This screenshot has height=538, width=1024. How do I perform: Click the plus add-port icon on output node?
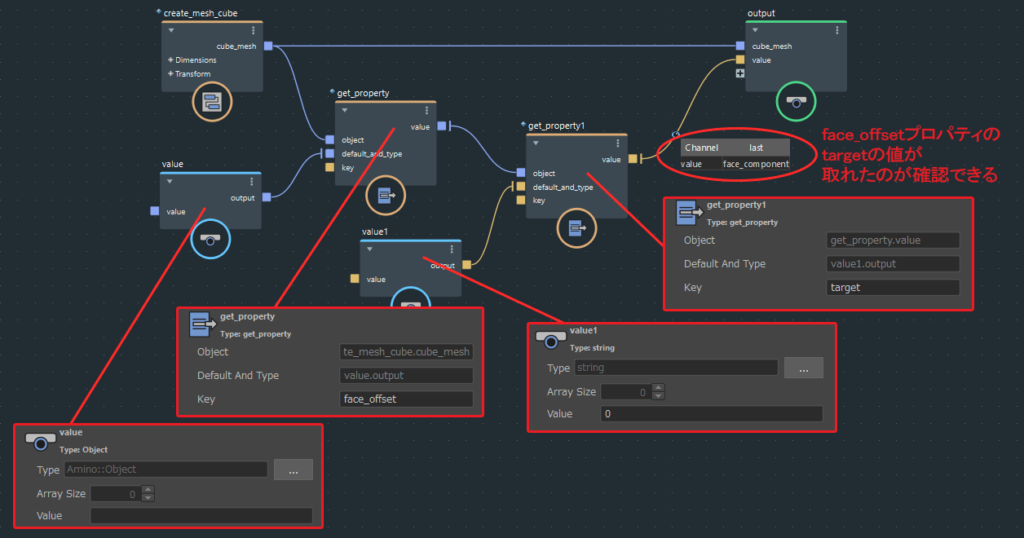(x=740, y=74)
